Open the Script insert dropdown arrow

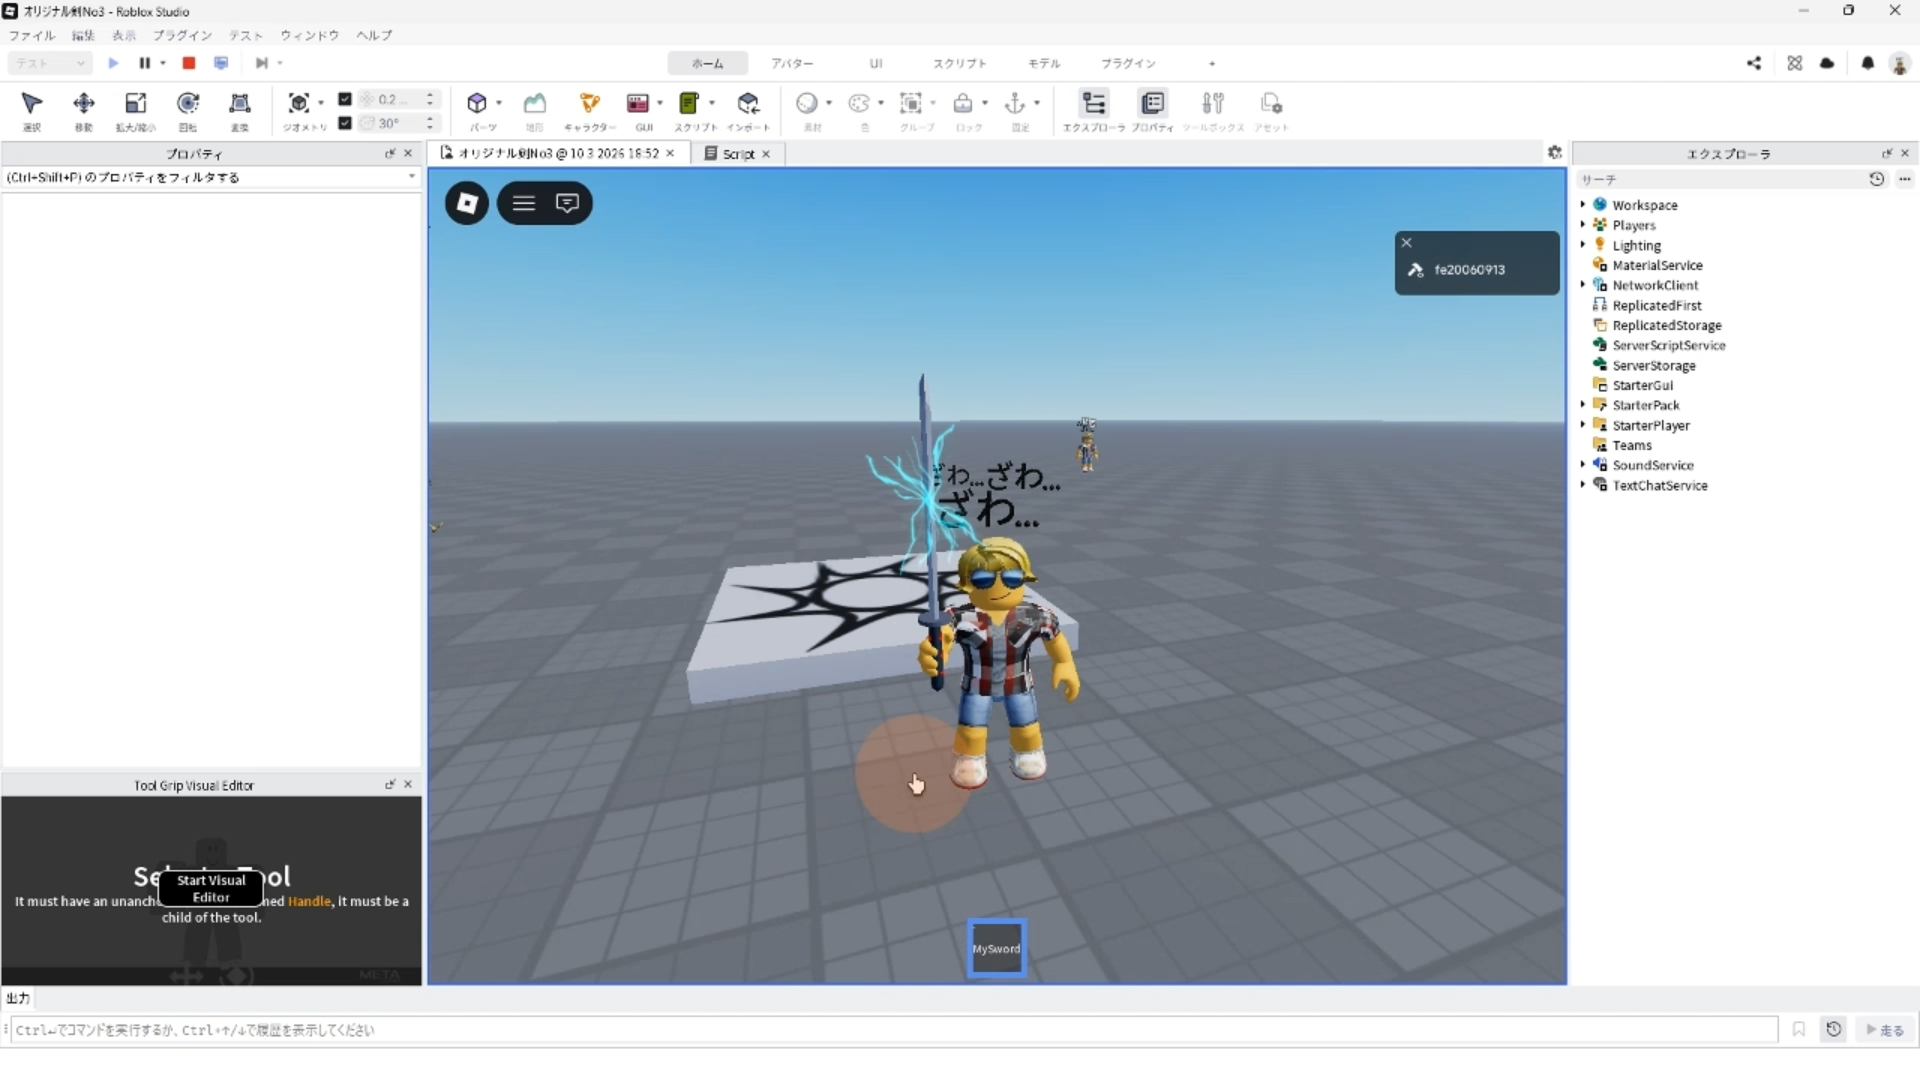(x=712, y=103)
